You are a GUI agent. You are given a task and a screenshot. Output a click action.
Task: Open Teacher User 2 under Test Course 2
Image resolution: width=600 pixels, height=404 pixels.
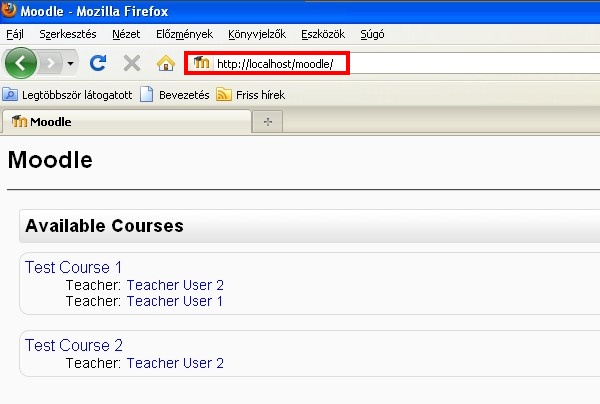(175, 363)
